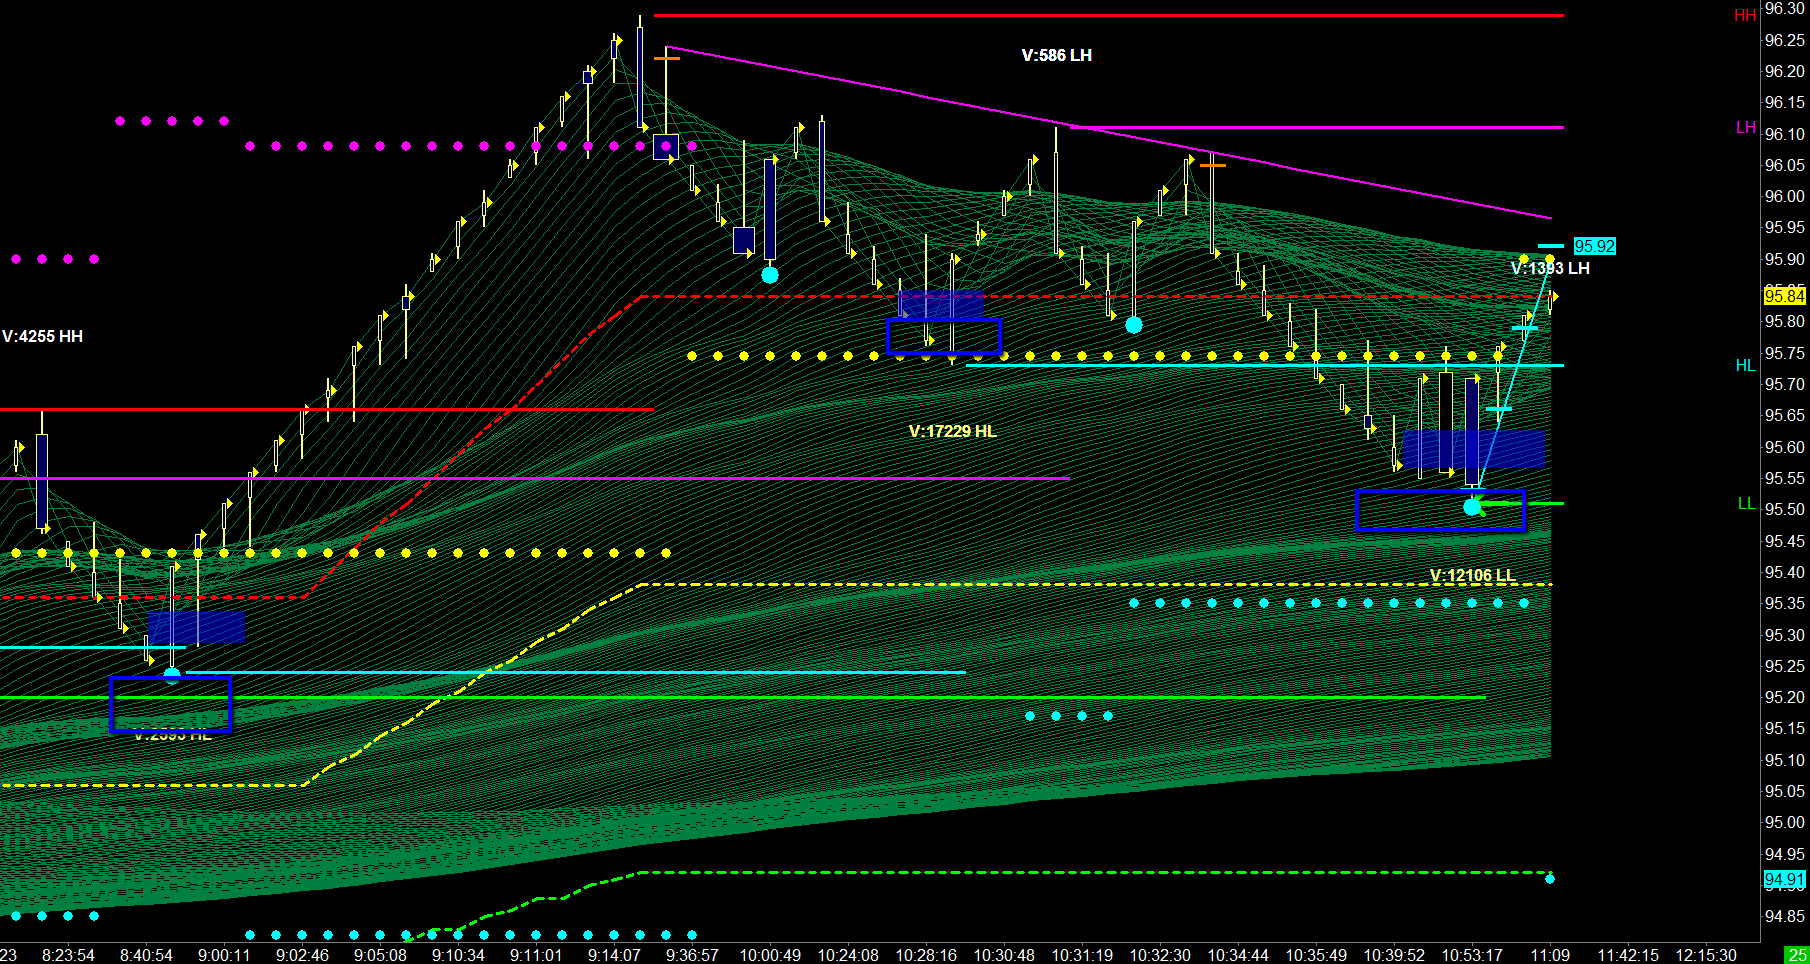Click the magenta LH level tag
The width and height of the screenshot is (1810, 964).
click(1745, 128)
